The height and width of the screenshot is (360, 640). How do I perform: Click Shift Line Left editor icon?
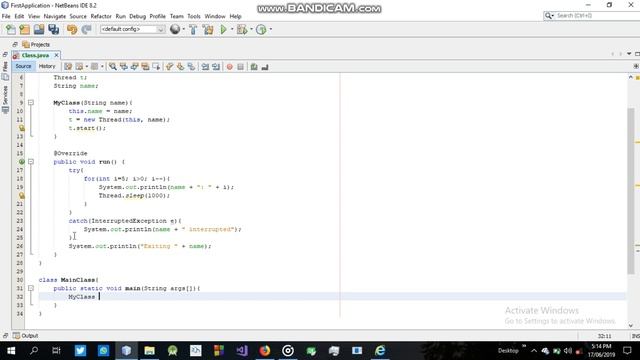click(205, 67)
